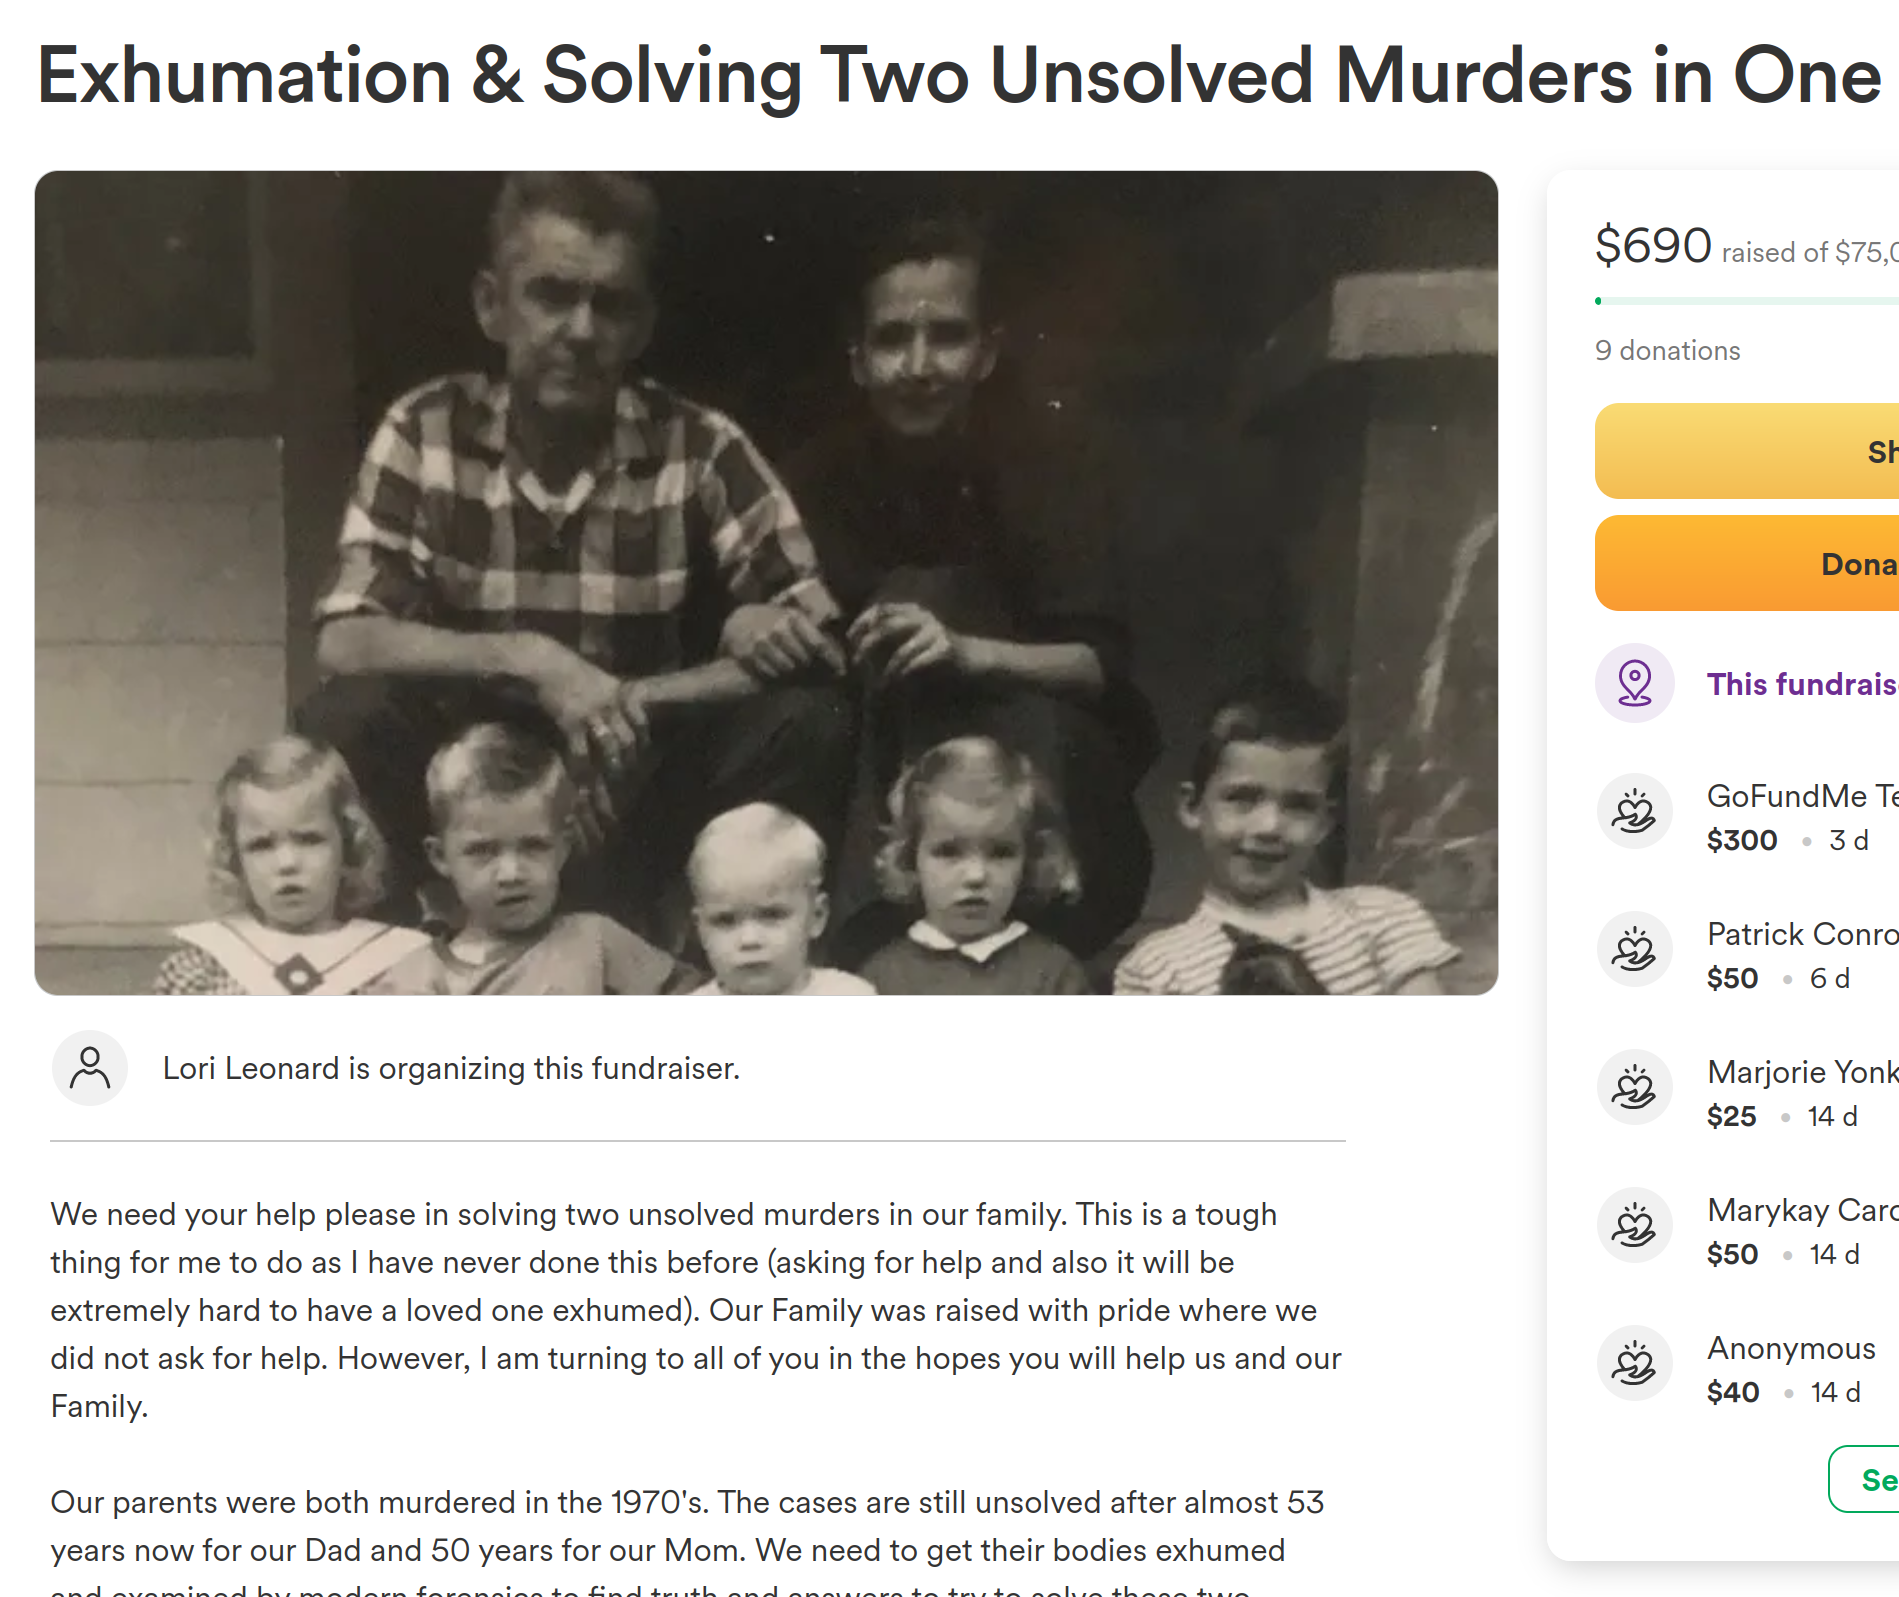Click "Lori Leonard is organizing this fundraiser" text
The height and width of the screenshot is (1597, 1899).
point(451,1068)
